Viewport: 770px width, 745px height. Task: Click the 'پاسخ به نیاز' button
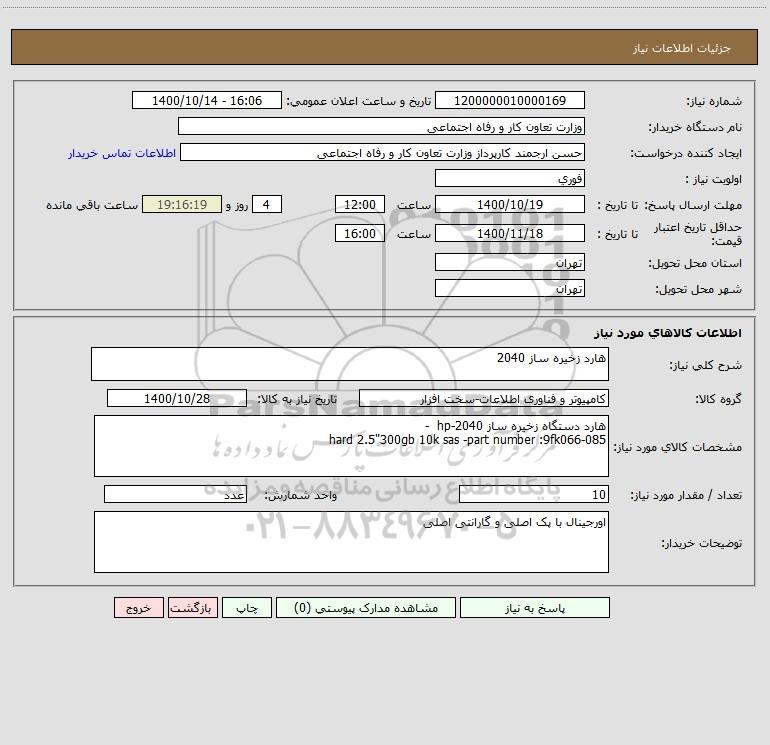tap(535, 608)
